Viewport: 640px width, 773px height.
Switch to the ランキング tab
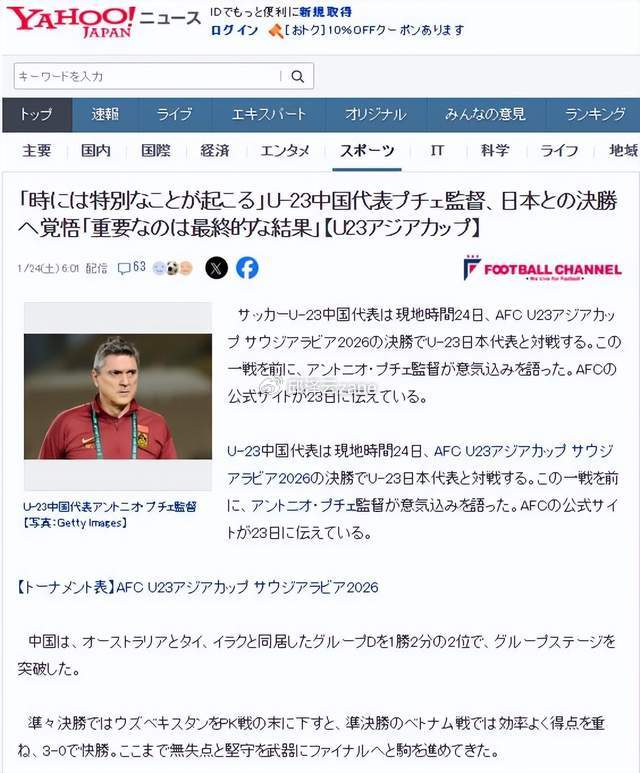[x=595, y=114]
